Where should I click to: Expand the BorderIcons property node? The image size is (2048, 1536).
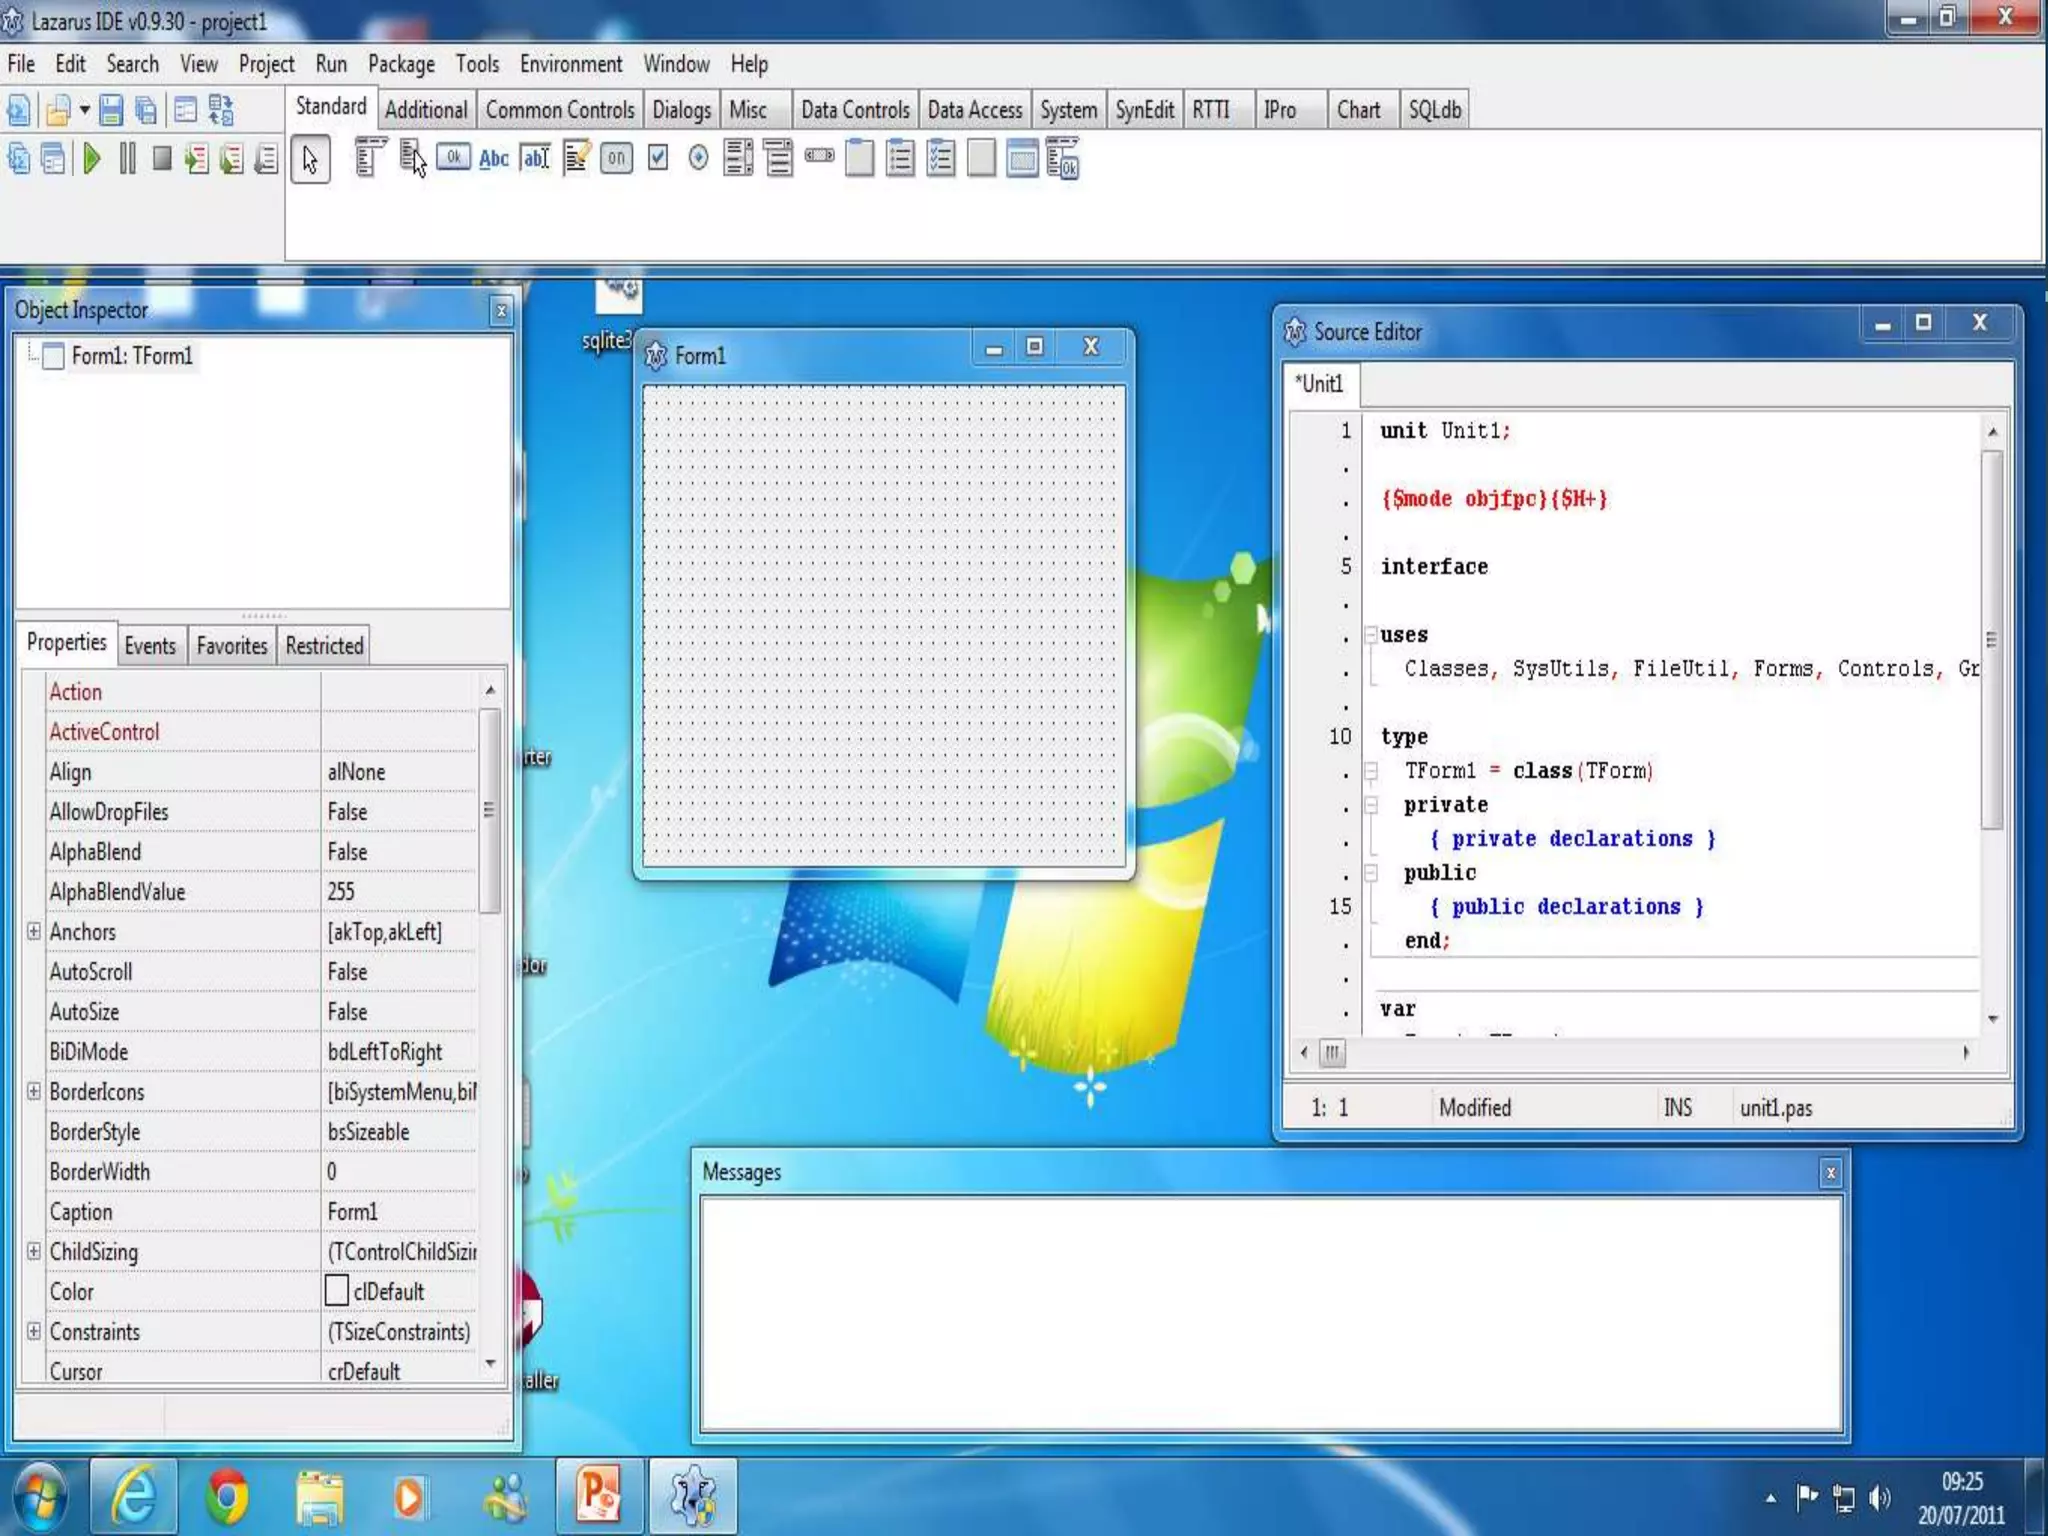(x=34, y=1091)
